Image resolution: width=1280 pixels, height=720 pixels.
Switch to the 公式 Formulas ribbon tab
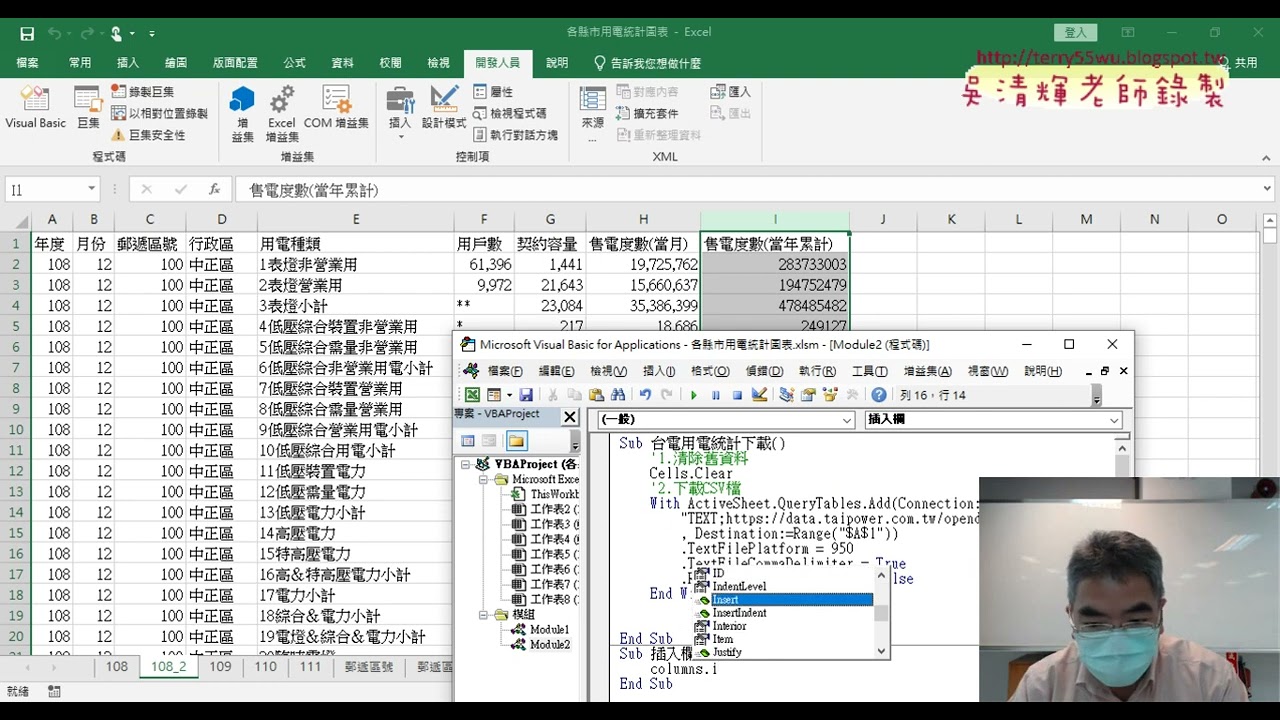pyautogui.click(x=294, y=63)
